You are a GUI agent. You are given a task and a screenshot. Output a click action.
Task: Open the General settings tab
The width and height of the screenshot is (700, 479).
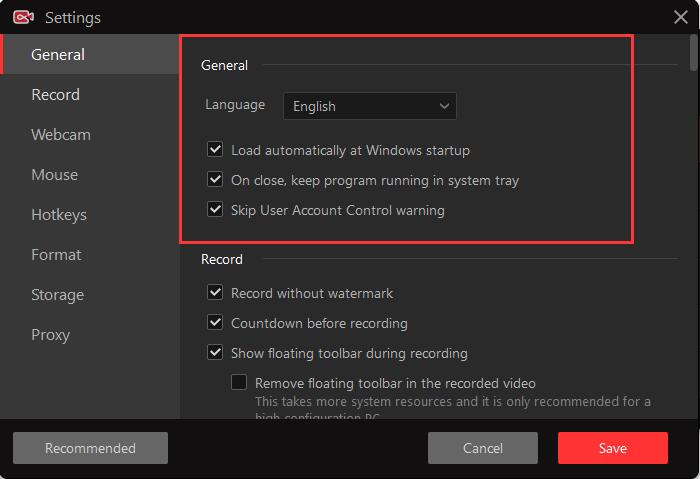[89, 54]
